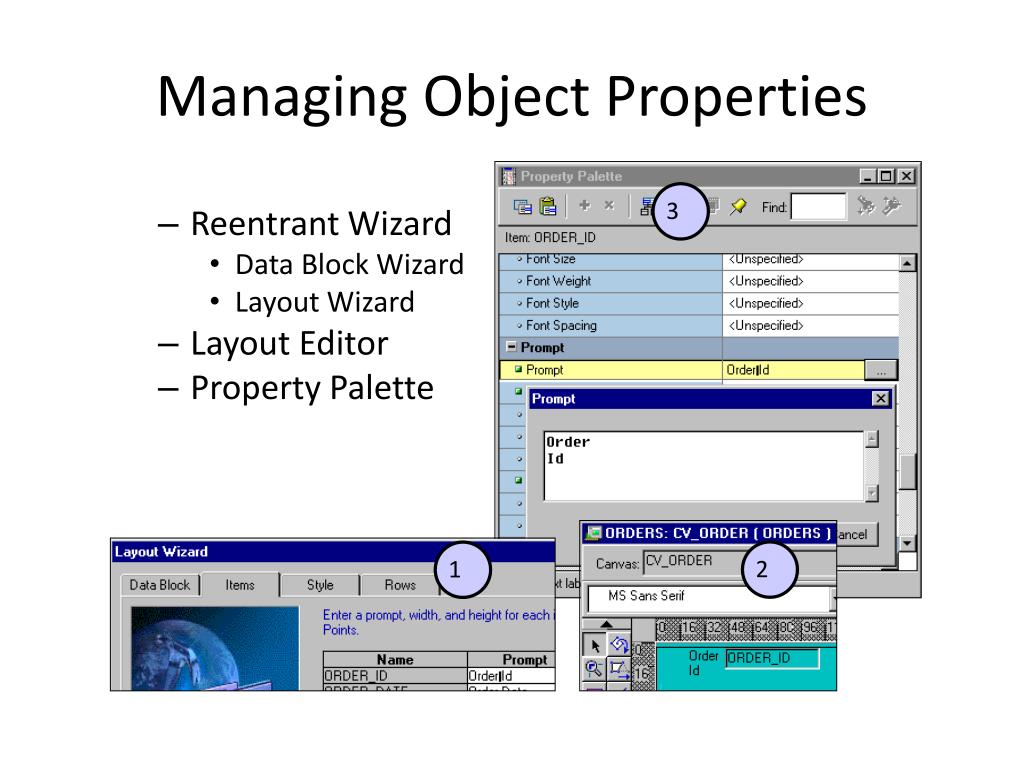This screenshot has height=768, width=1024.
Task: Click the Data Block Wizard bullet text
Action: (349, 264)
